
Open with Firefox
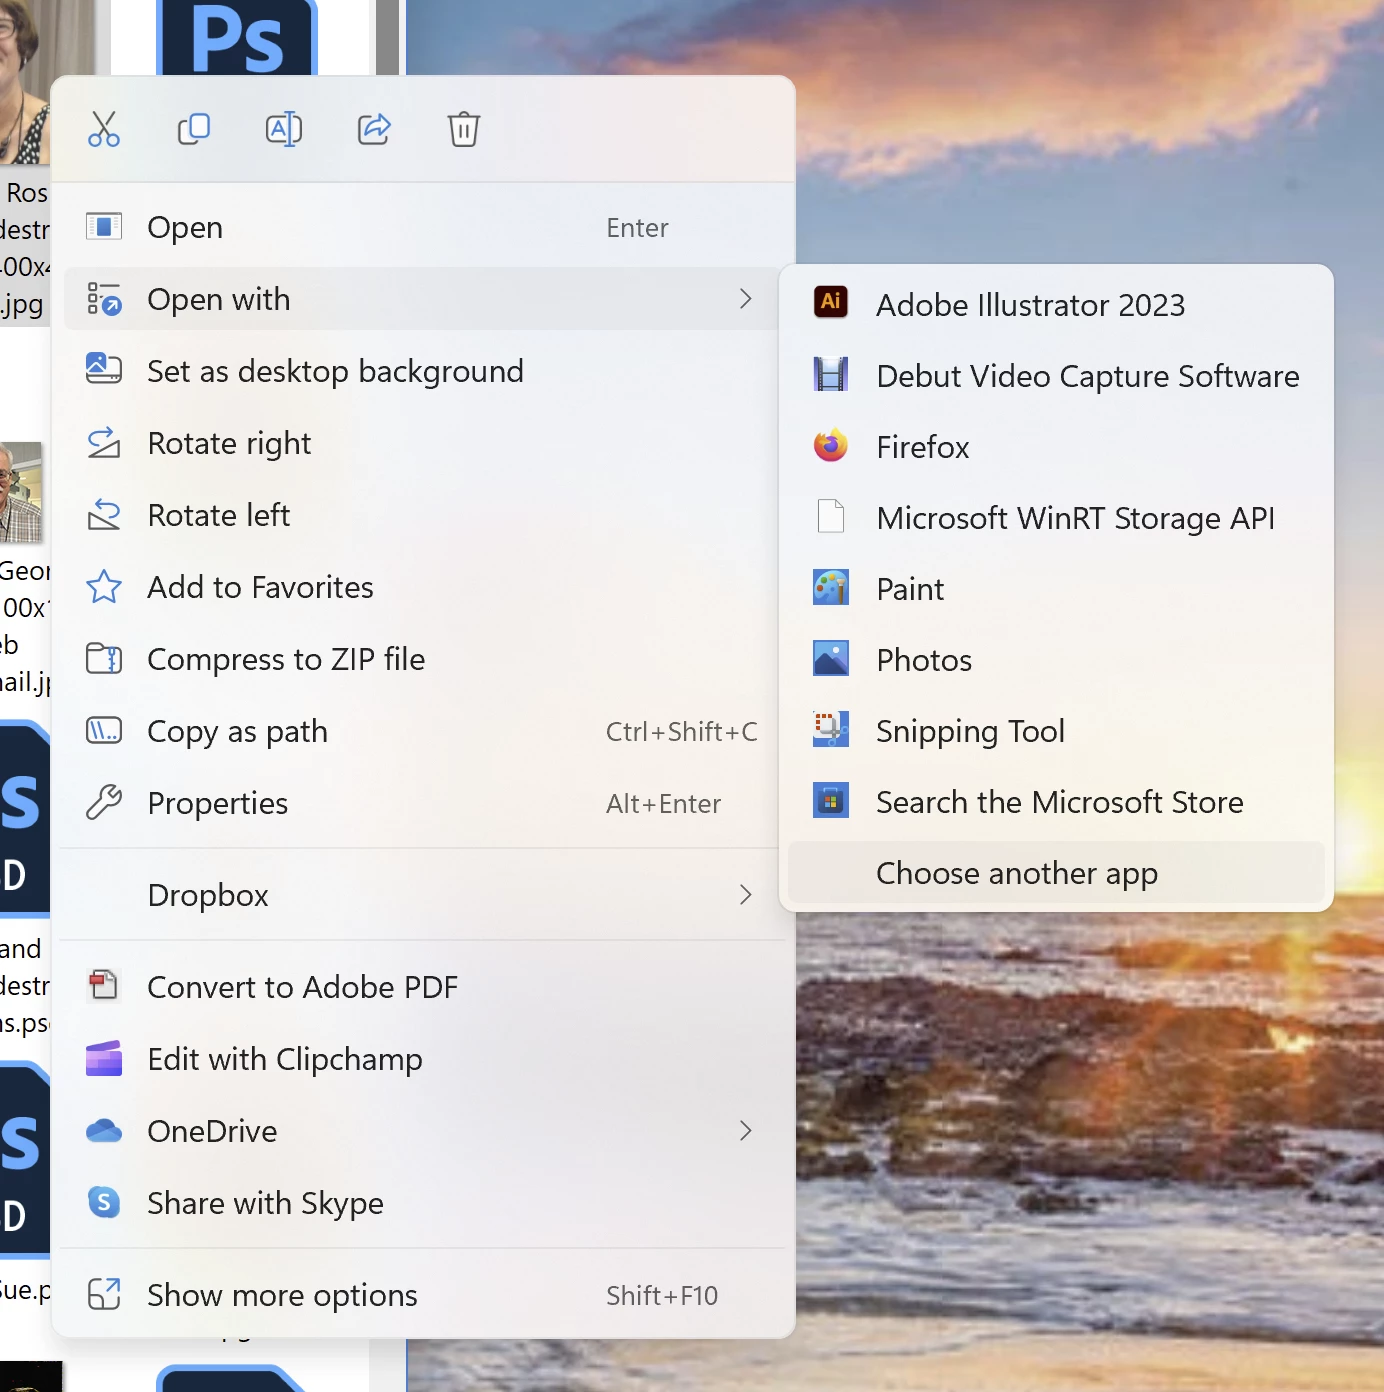pyautogui.click(x=1056, y=446)
